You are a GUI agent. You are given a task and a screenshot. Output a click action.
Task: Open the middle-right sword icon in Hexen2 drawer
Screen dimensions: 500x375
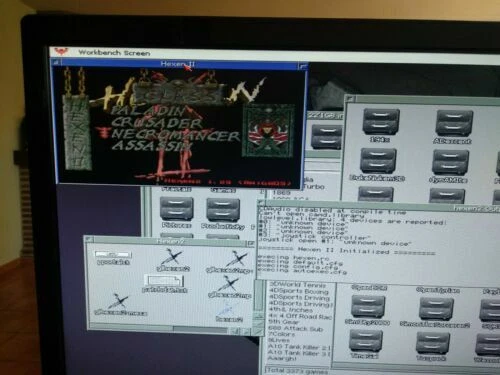coord(229,287)
